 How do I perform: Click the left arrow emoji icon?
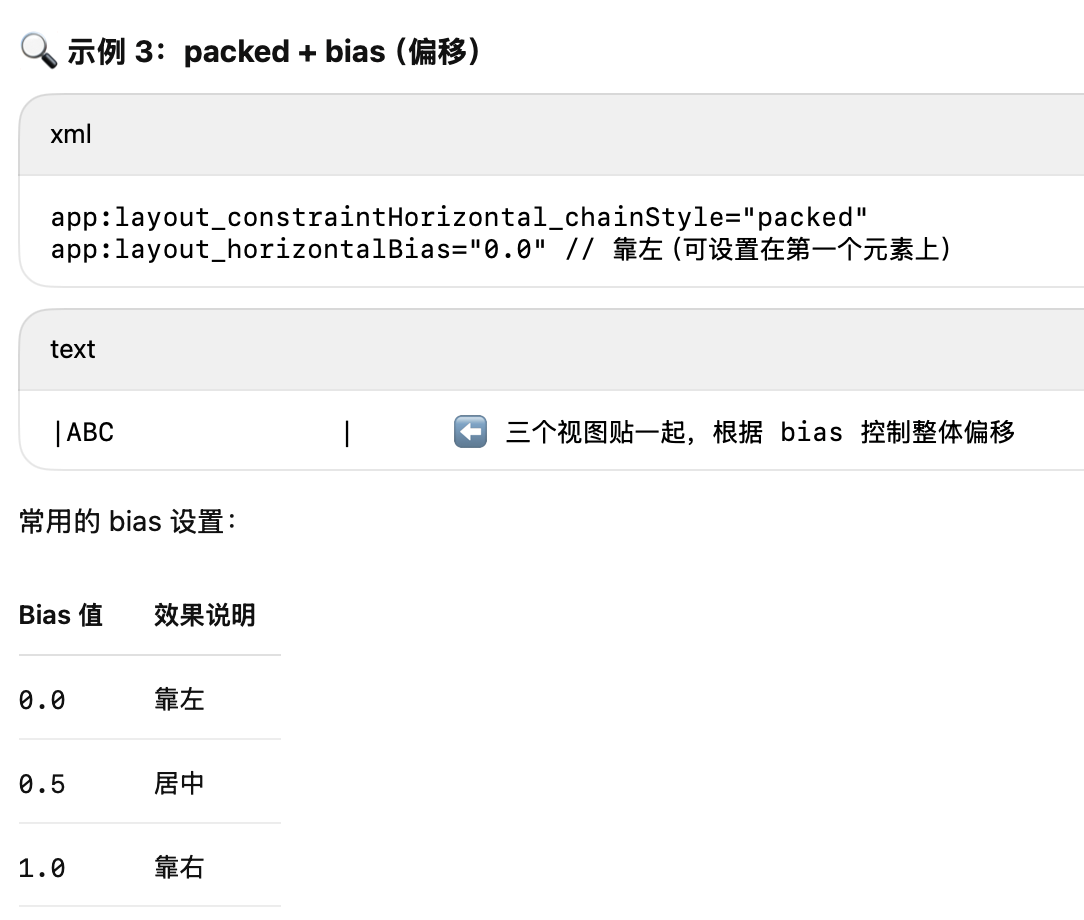470,432
